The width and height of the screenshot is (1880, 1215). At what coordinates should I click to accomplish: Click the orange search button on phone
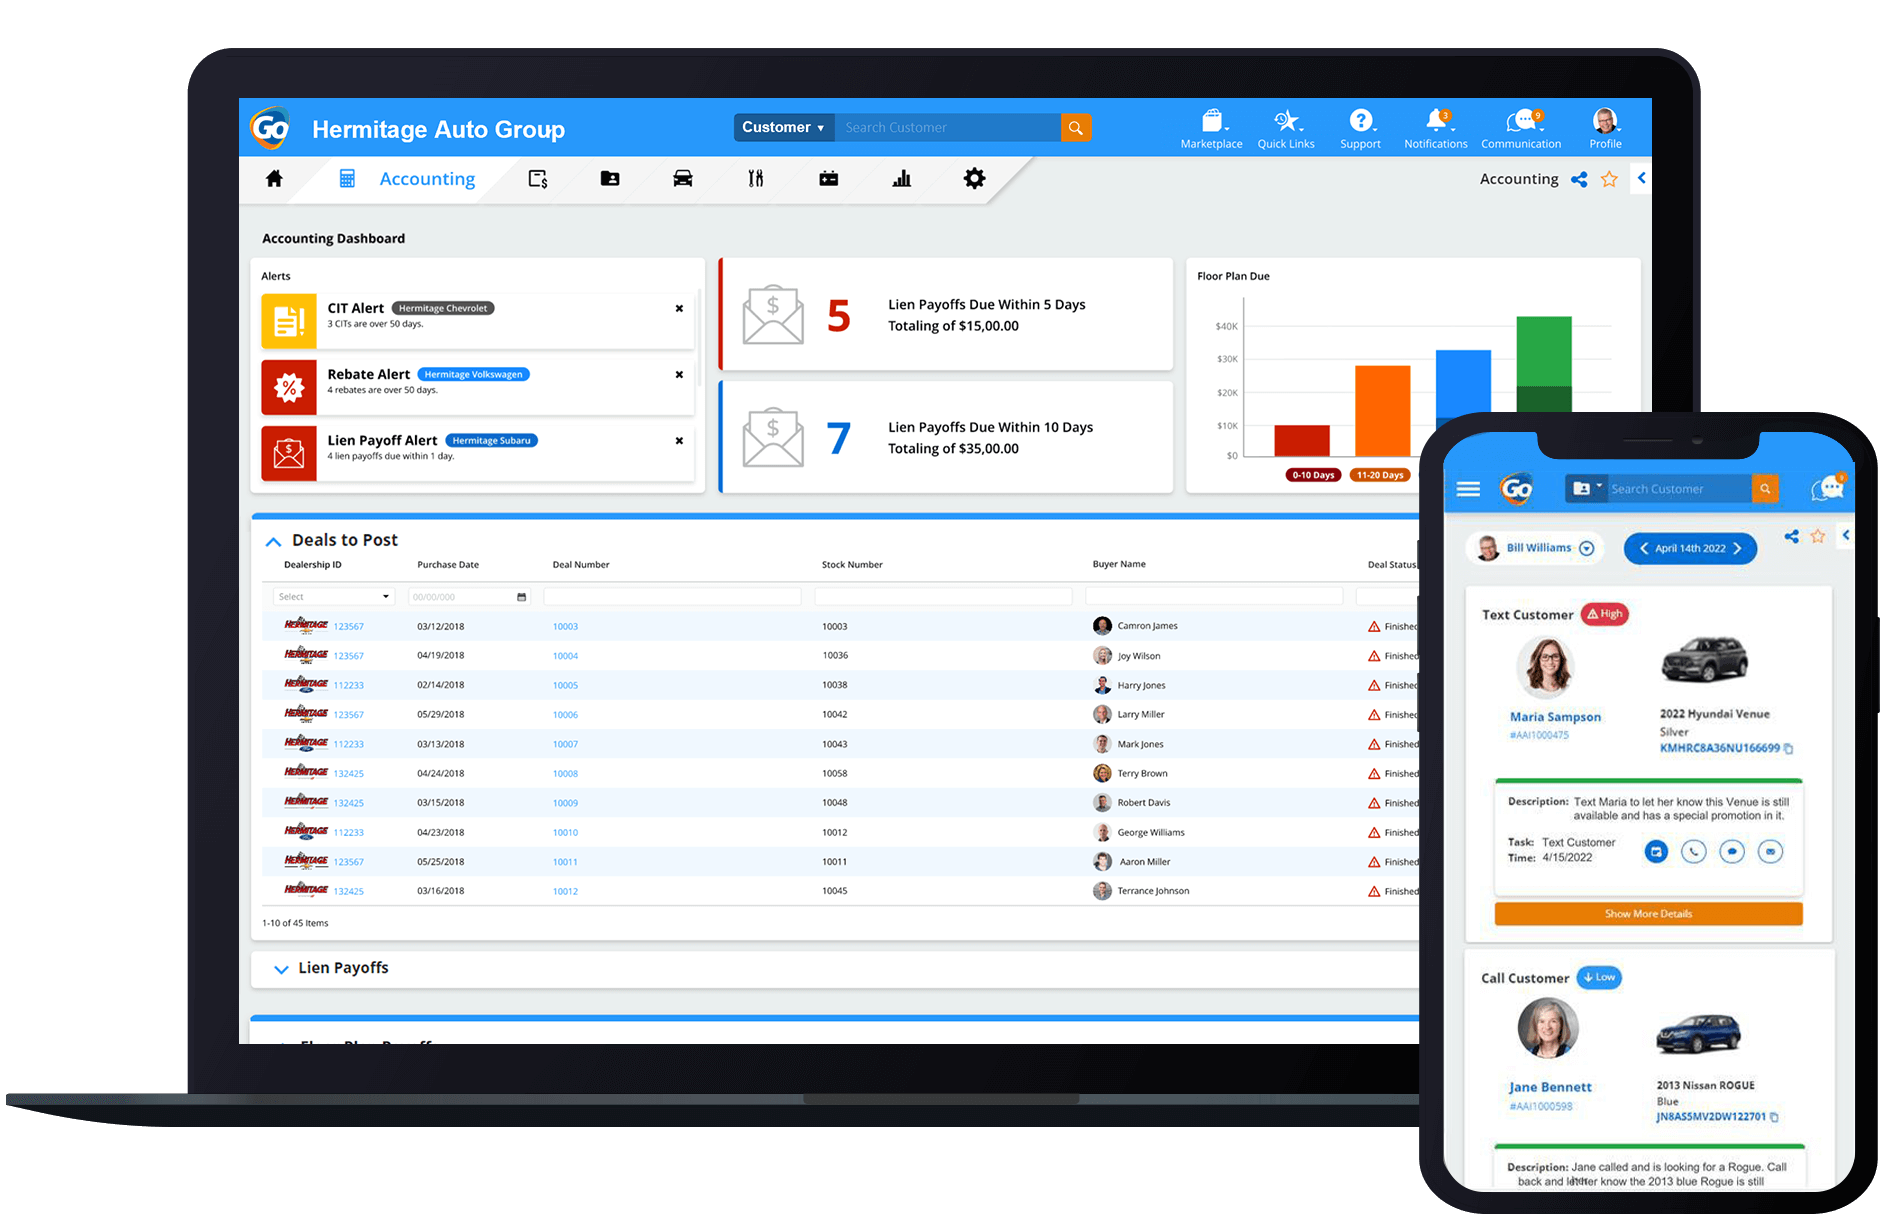(x=1765, y=488)
